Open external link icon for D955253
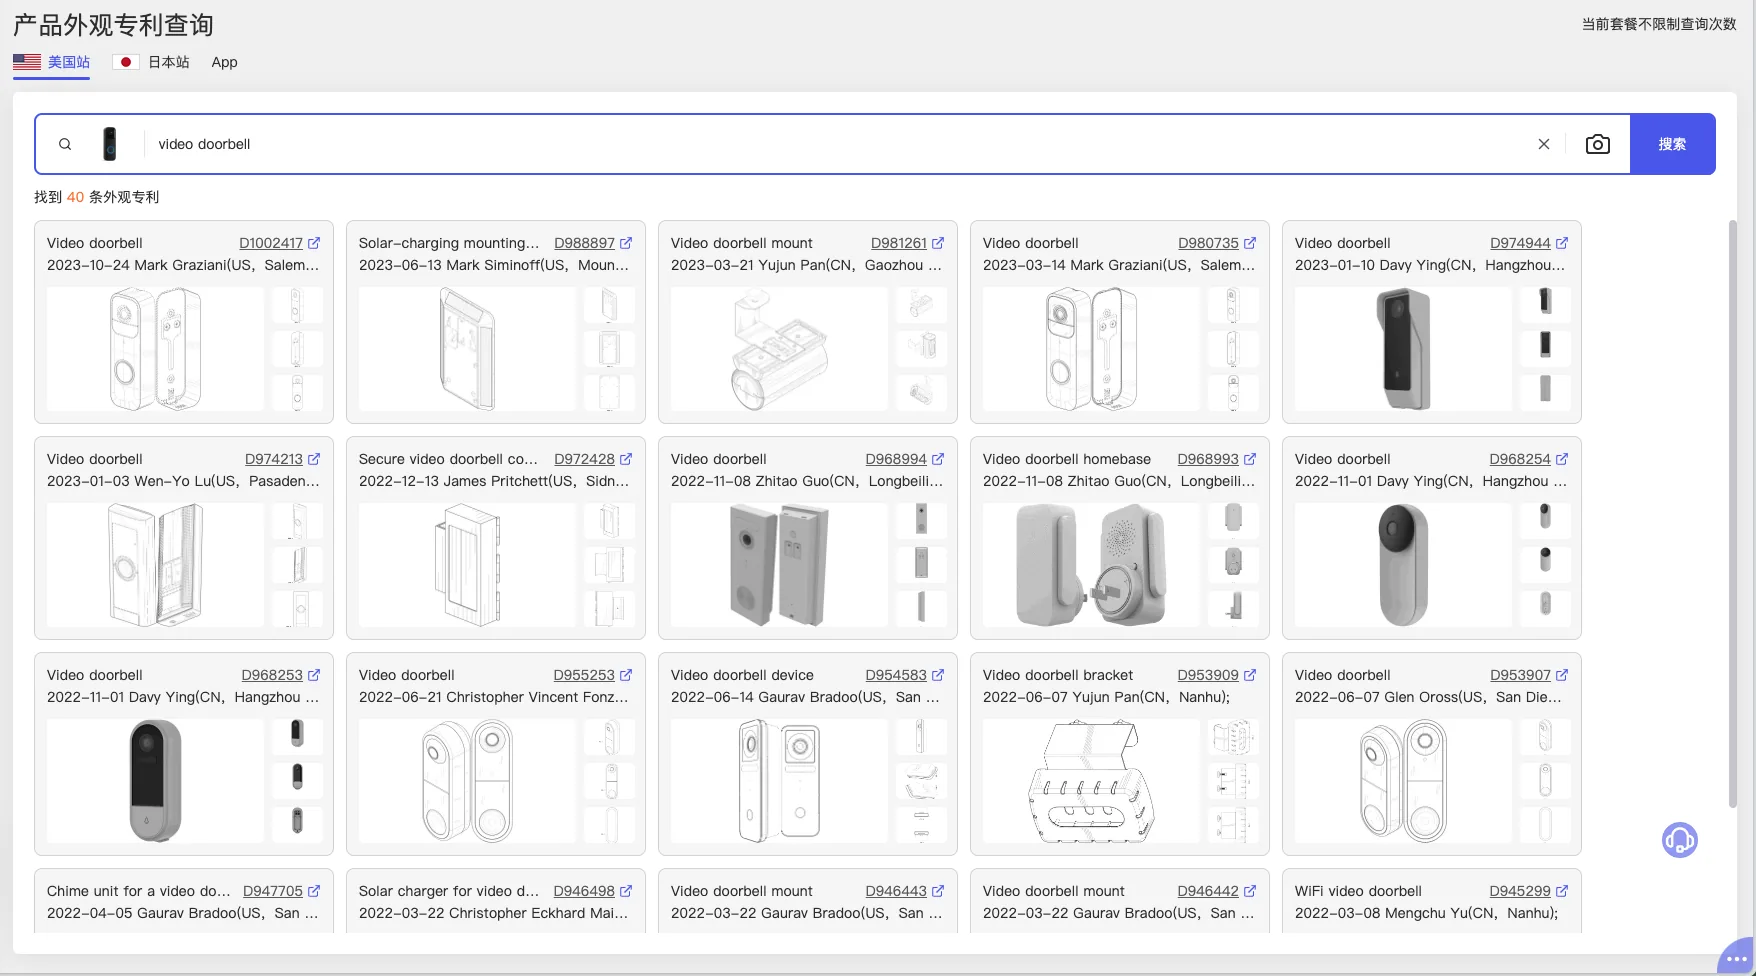Screen dimensions: 1756x976 [626, 675]
